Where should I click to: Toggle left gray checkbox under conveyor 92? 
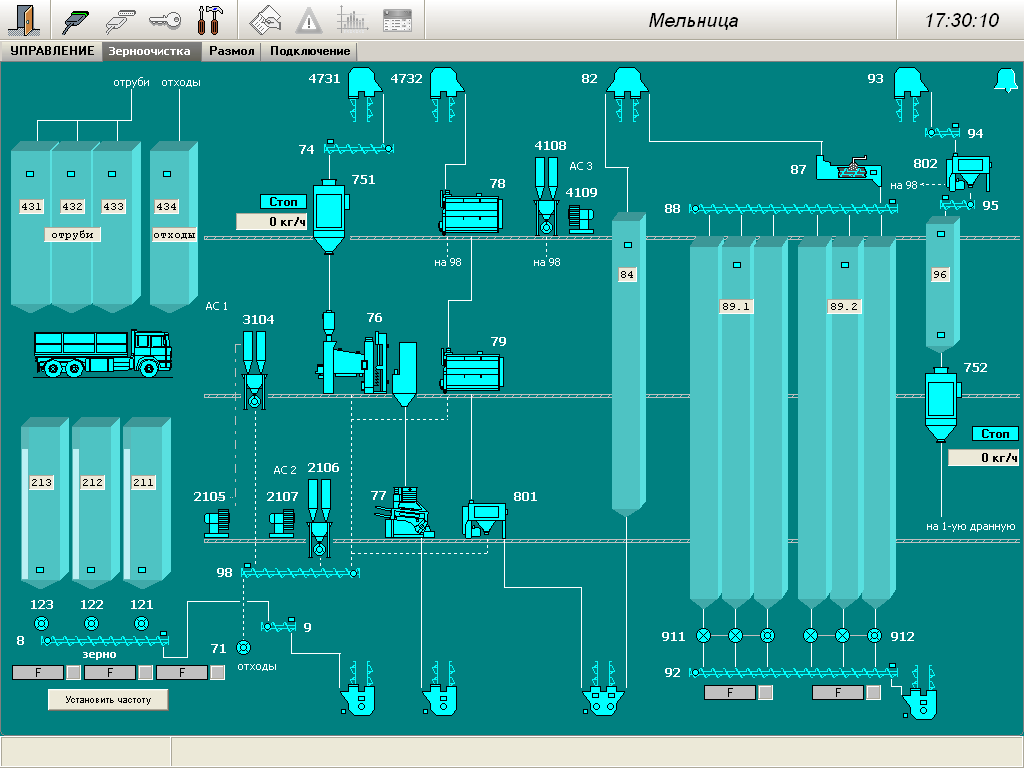[766, 692]
